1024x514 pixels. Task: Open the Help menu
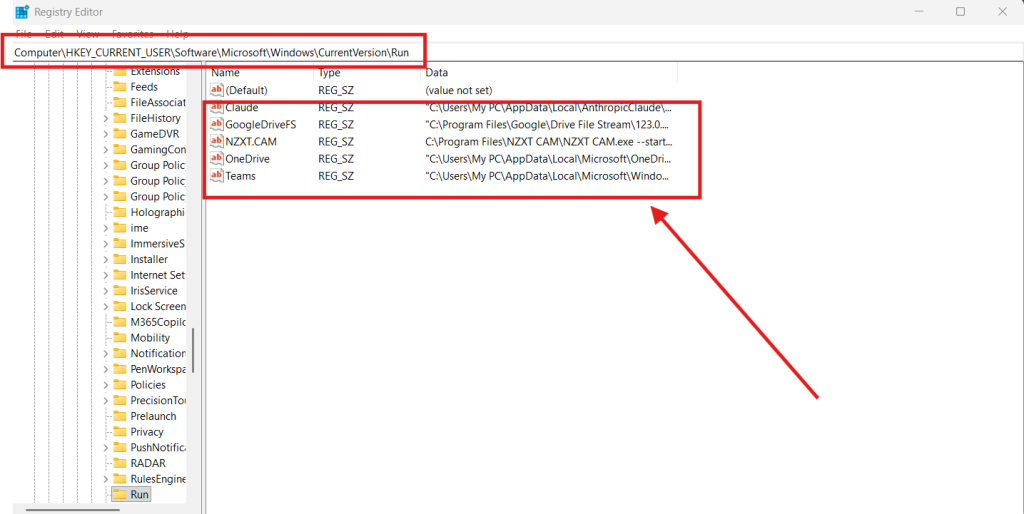coord(178,33)
